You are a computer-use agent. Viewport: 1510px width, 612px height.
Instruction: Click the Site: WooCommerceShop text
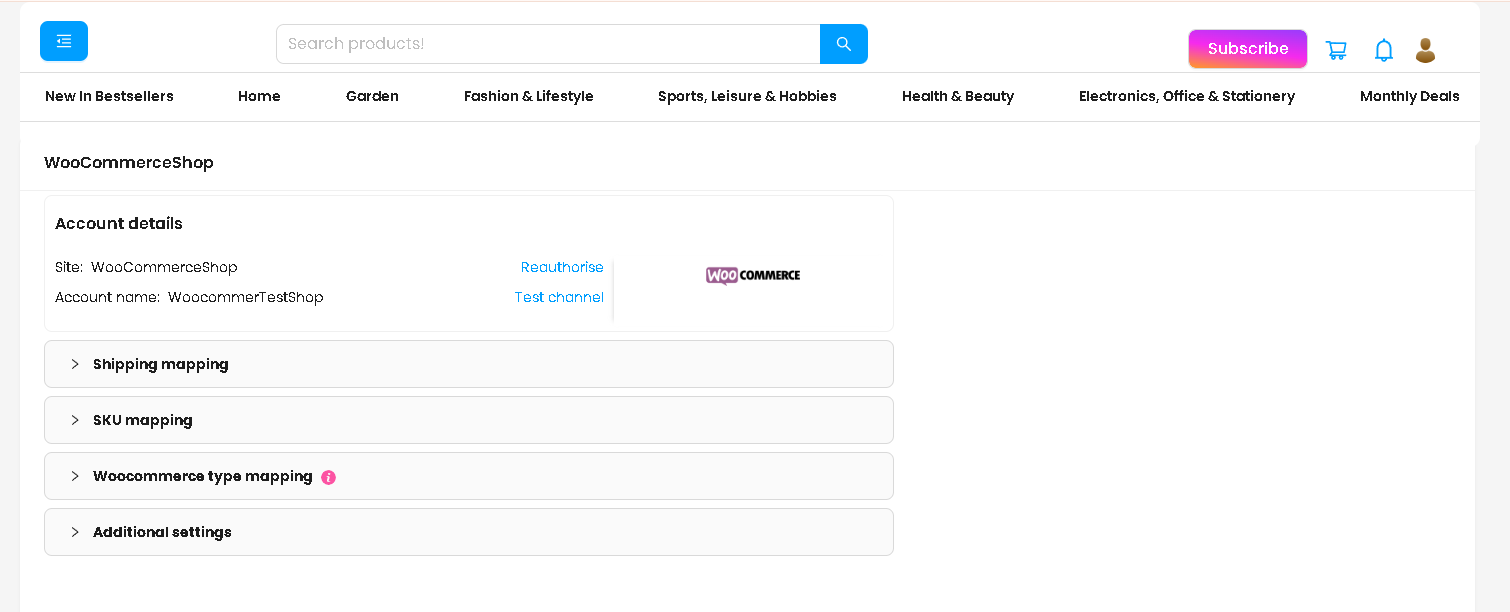pos(146,267)
